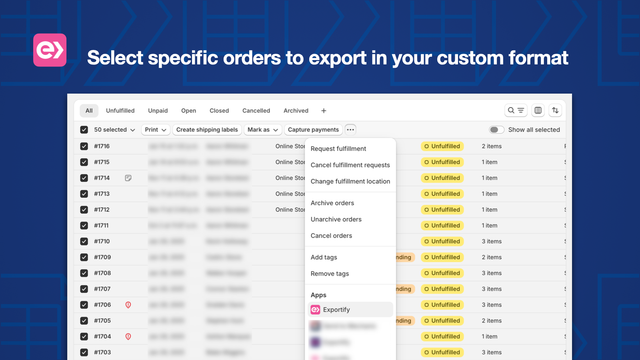Viewport: 640px width, 360px height.
Task: Choose Cancel orders menu item
Action: pyautogui.click(x=350, y=236)
